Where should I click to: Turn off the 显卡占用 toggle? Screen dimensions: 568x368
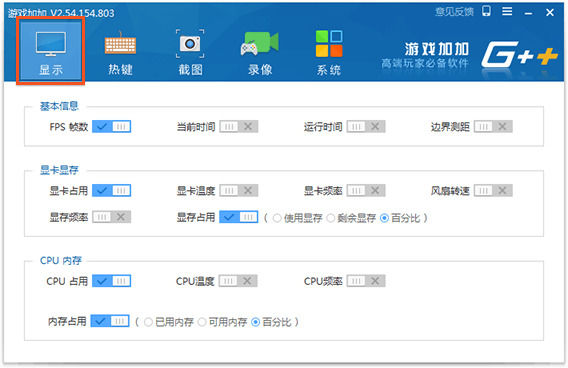point(112,191)
